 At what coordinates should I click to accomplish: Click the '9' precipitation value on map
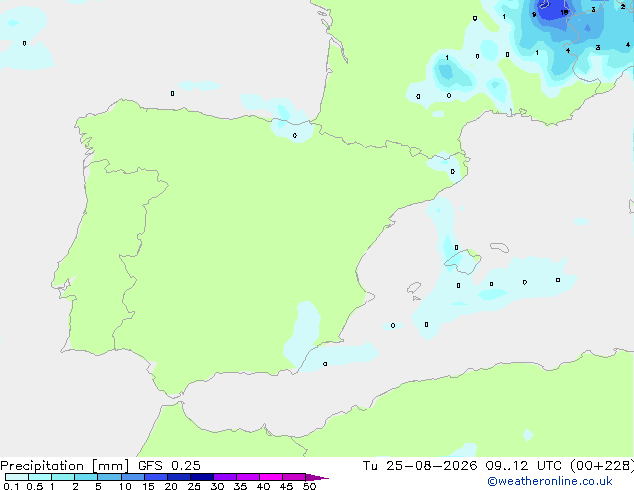(534, 15)
